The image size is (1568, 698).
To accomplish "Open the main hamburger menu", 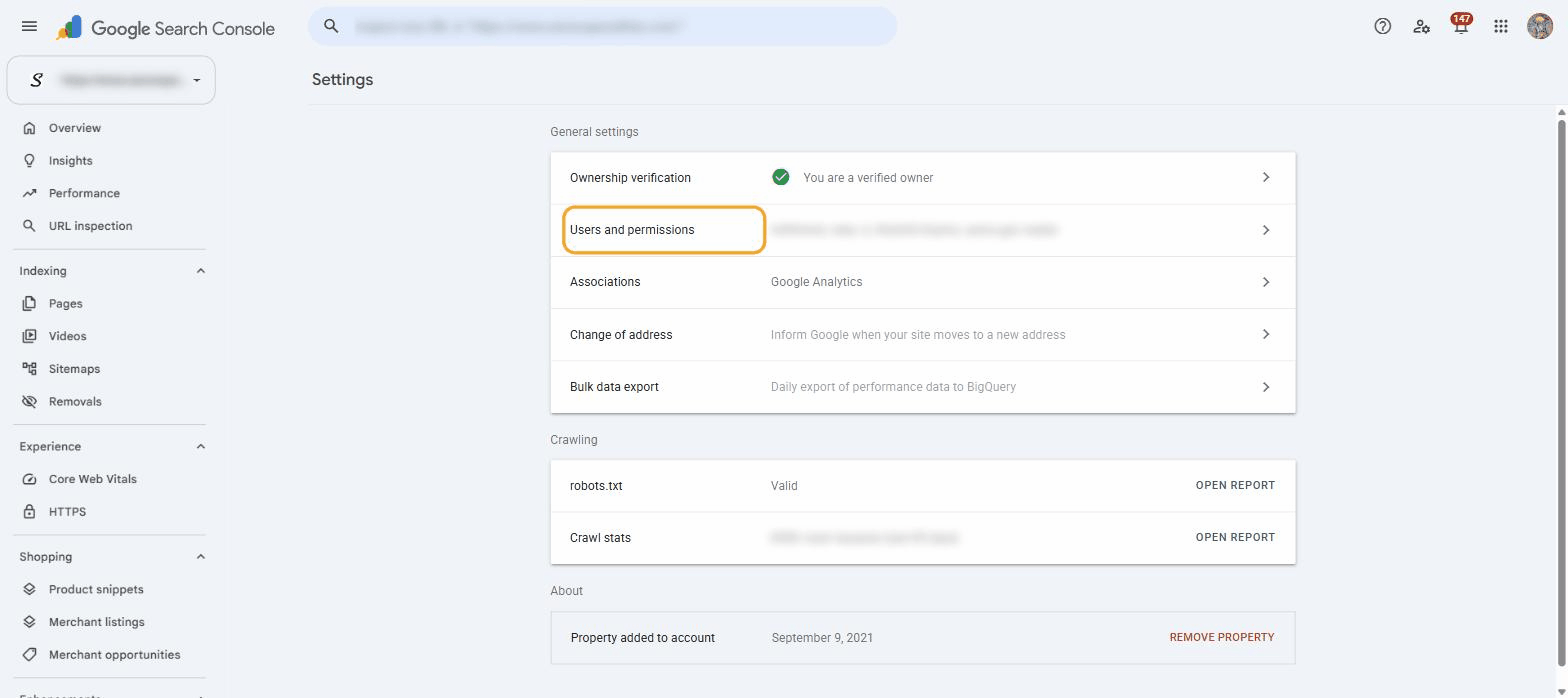I will [x=29, y=27].
